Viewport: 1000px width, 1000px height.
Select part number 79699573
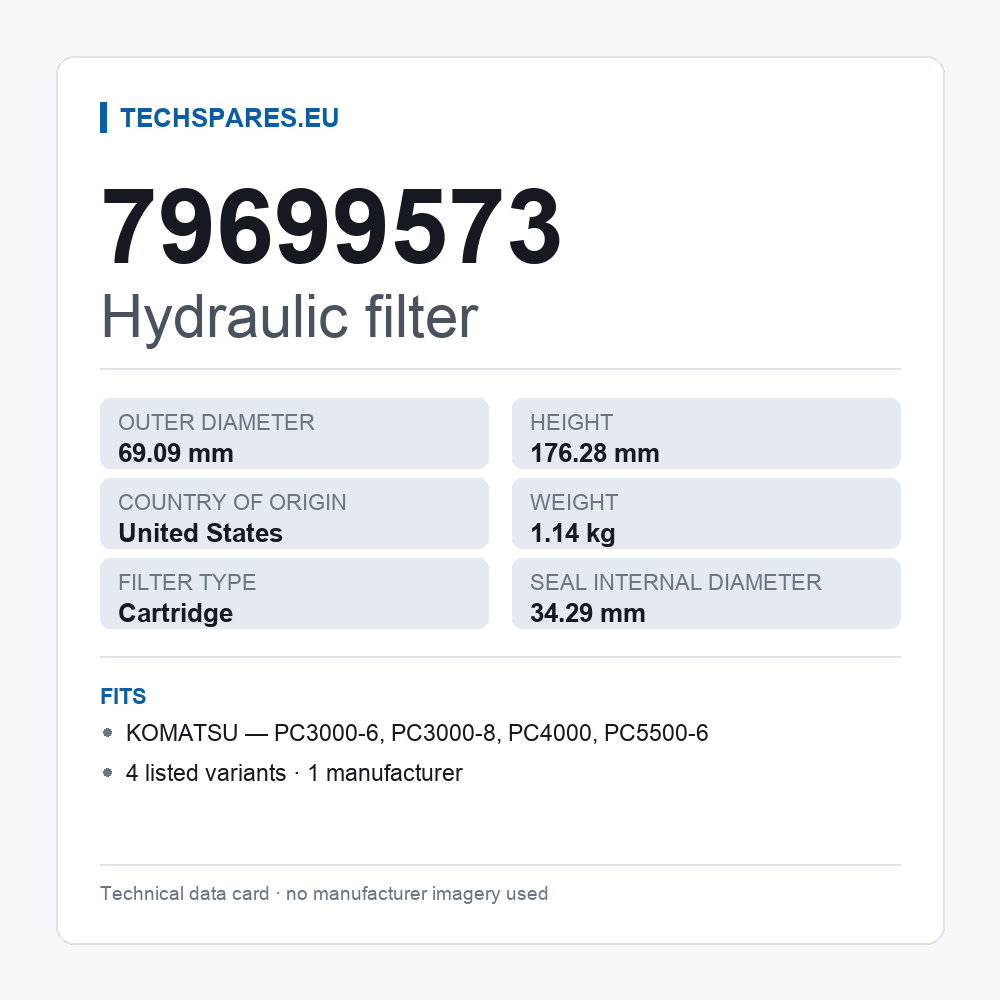tap(331, 226)
